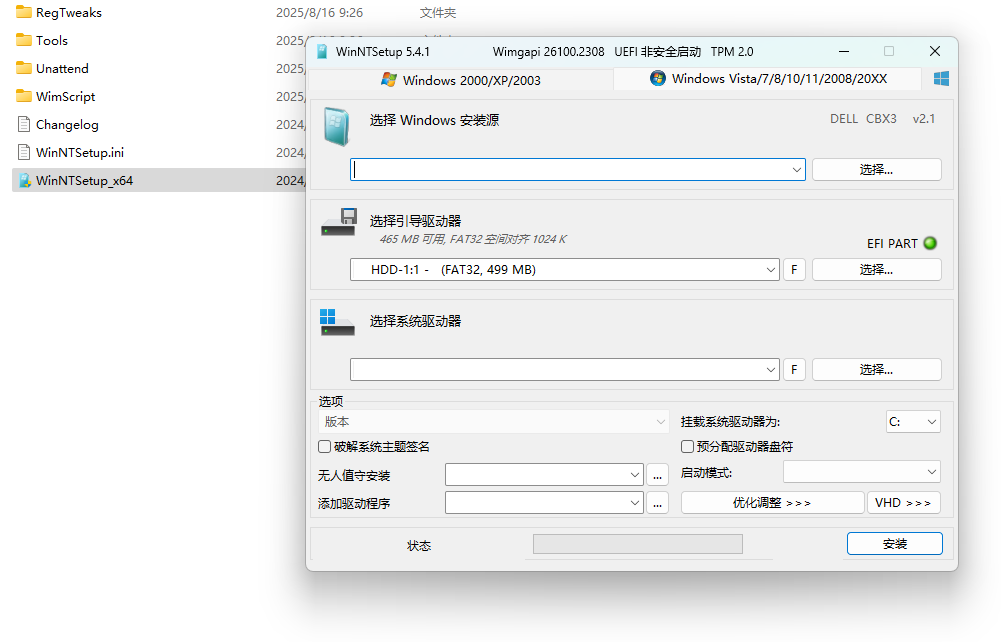Click the WimScript folder icon
Screen dimensions: 1001x642
tap(24, 96)
